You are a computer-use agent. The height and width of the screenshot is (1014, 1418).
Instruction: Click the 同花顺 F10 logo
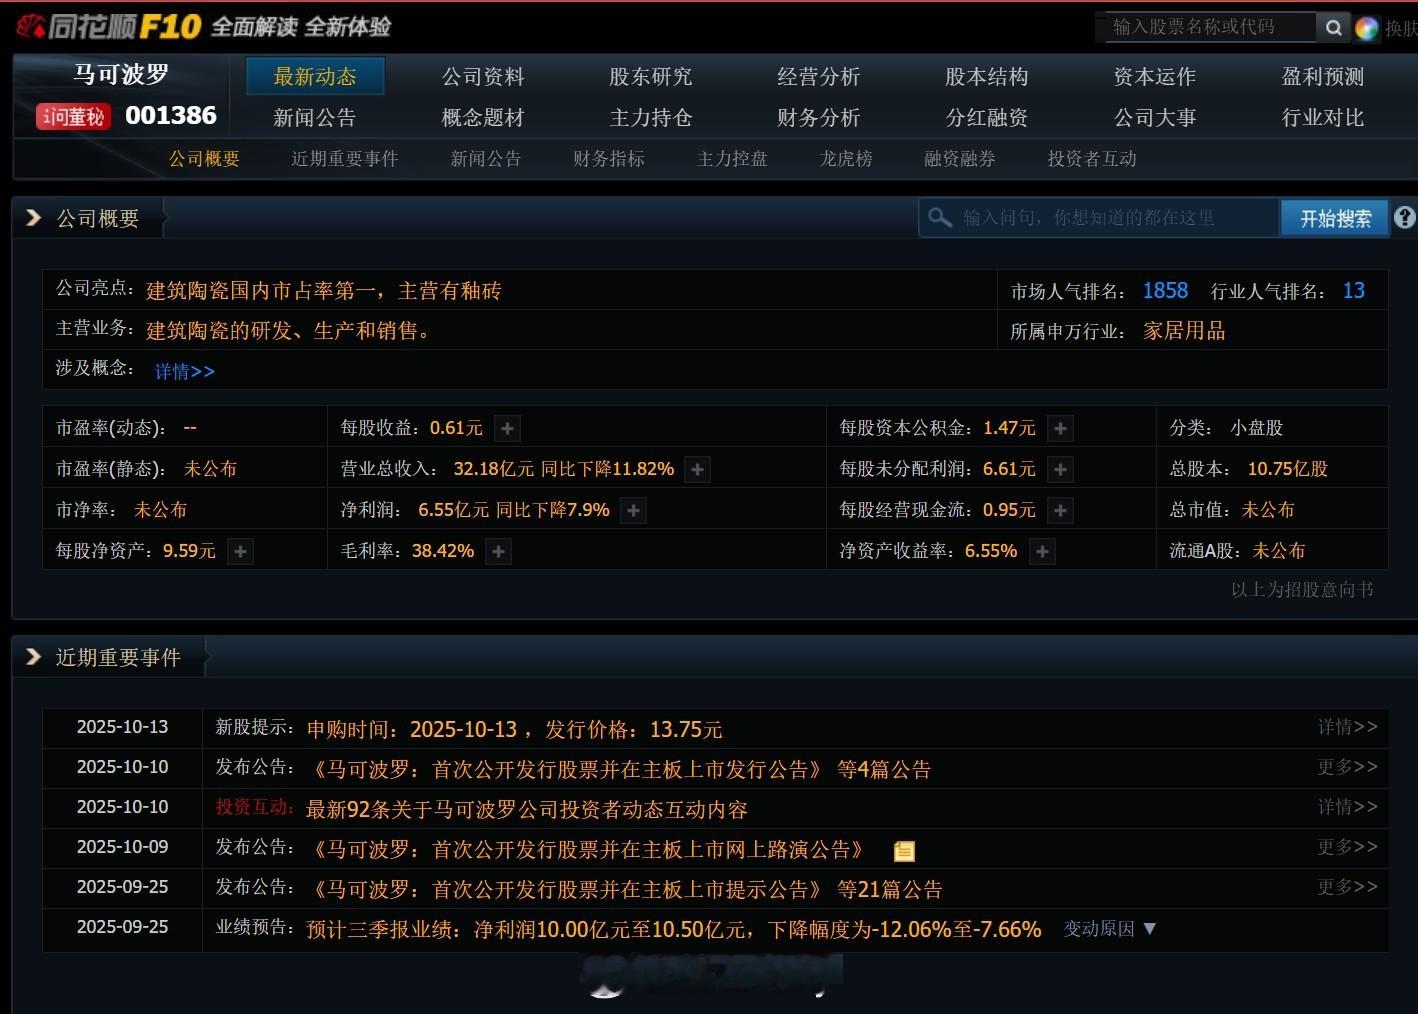coord(109,27)
